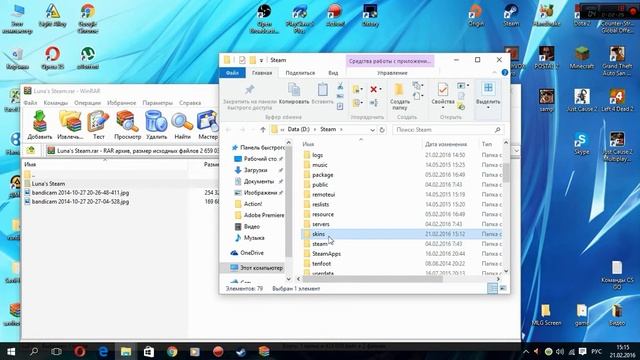The width and height of the screenshot is (640, 360).
Task: Click the Properties (Свойства) ribbon icon
Action: [442, 89]
